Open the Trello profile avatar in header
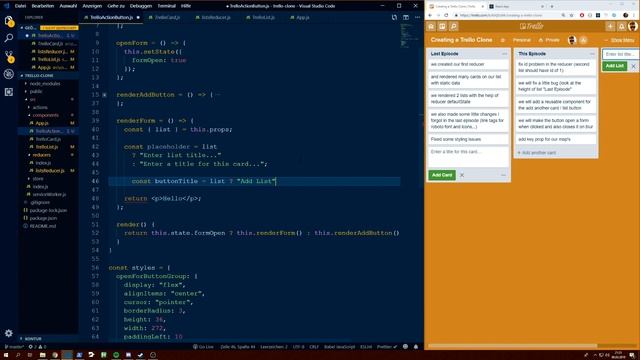The image size is (640, 360). click(633, 27)
